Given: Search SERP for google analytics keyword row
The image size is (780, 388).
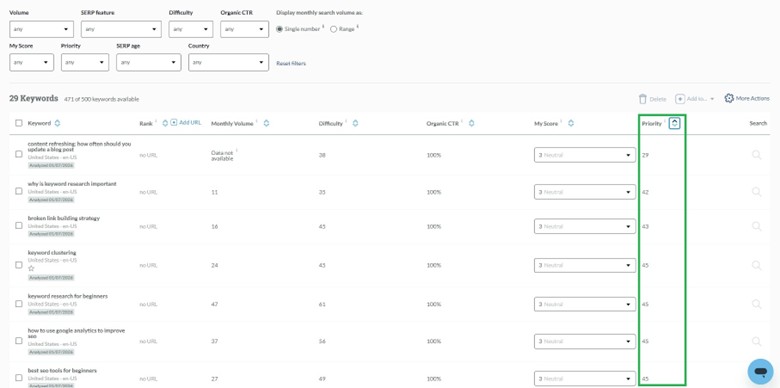Looking at the screenshot, I should pyautogui.click(x=756, y=341).
